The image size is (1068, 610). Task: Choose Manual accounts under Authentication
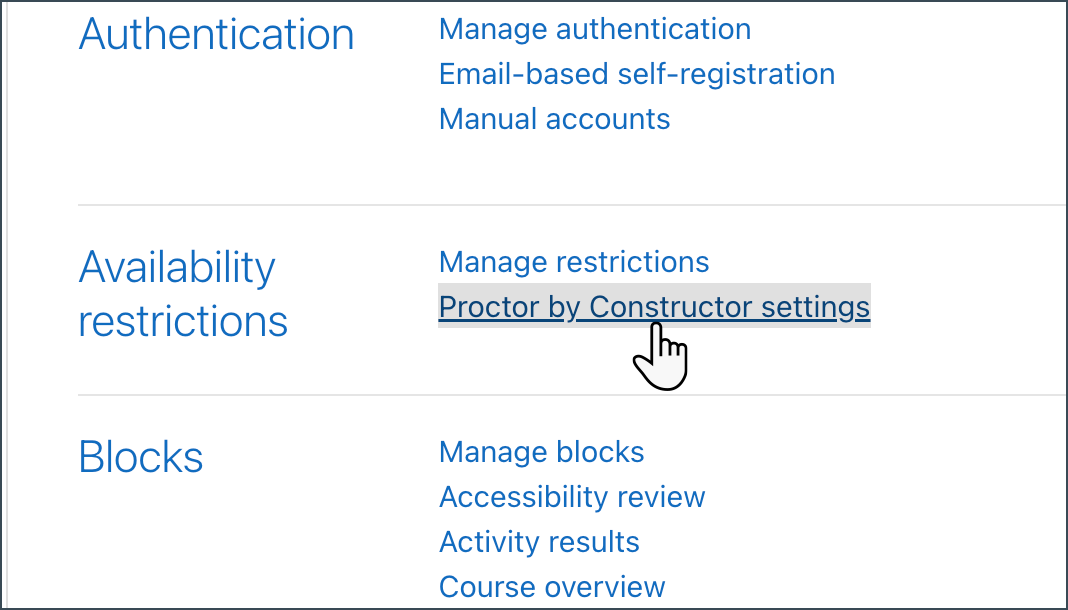[x=554, y=119]
